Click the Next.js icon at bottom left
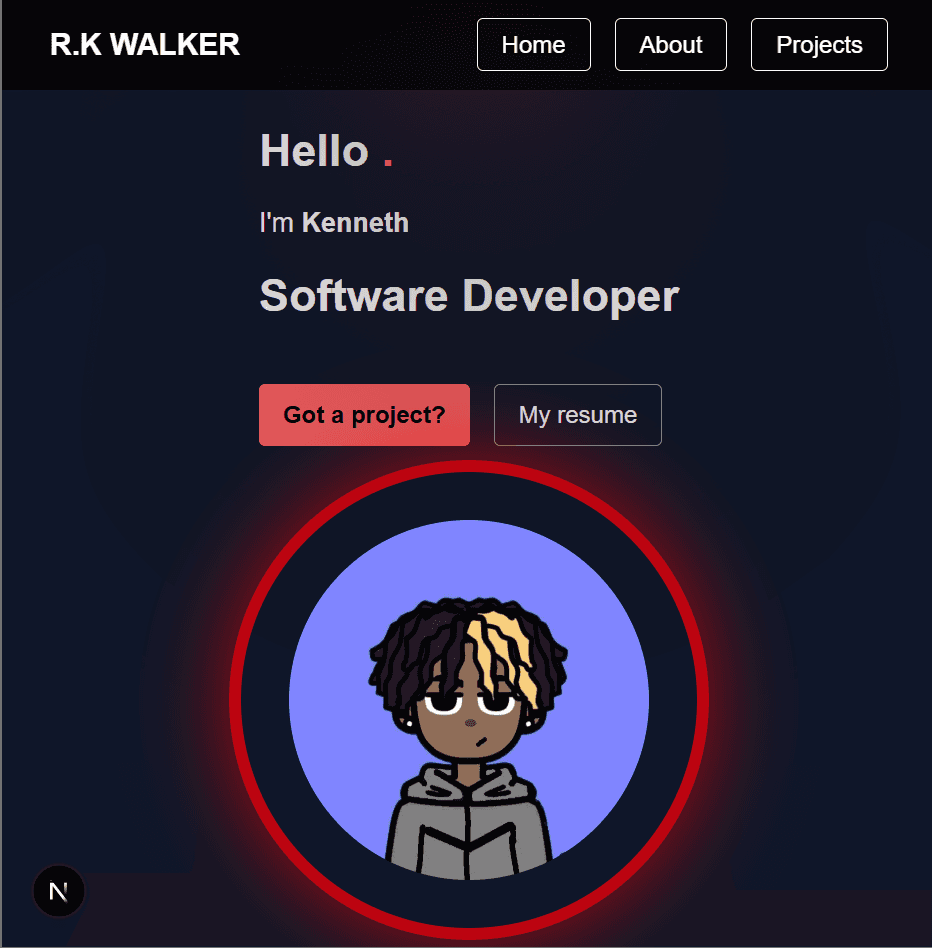The width and height of the screenshot is (932, 948). pos(58,890)
